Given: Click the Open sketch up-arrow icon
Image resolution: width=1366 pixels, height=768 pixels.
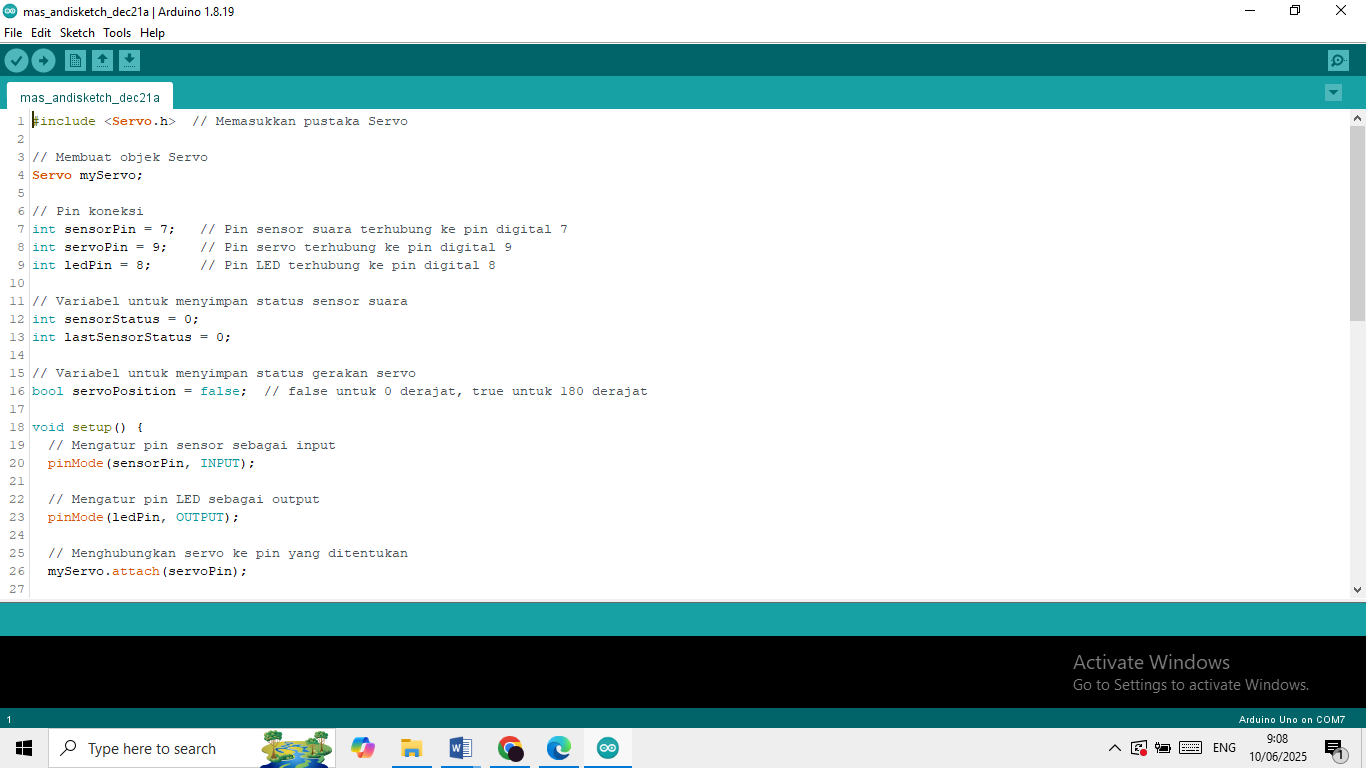Looking at the screenshot, I should pyautogui.click(x=102, y=61).
